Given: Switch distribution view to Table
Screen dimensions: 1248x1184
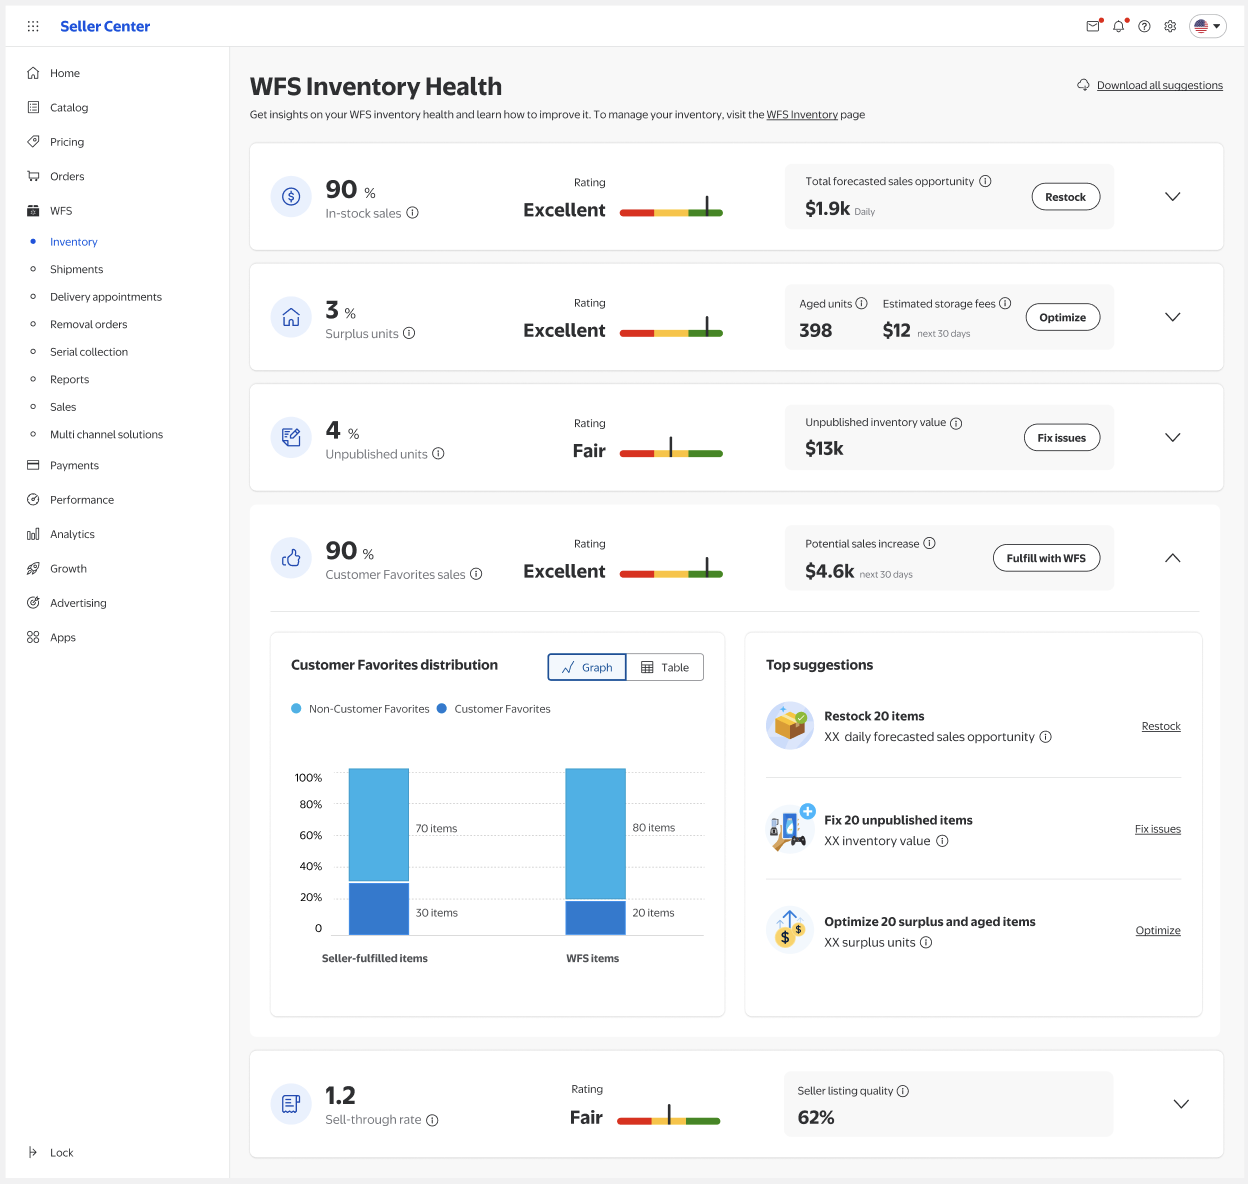Looking at the screenshot, I should [x=665, y=667].
